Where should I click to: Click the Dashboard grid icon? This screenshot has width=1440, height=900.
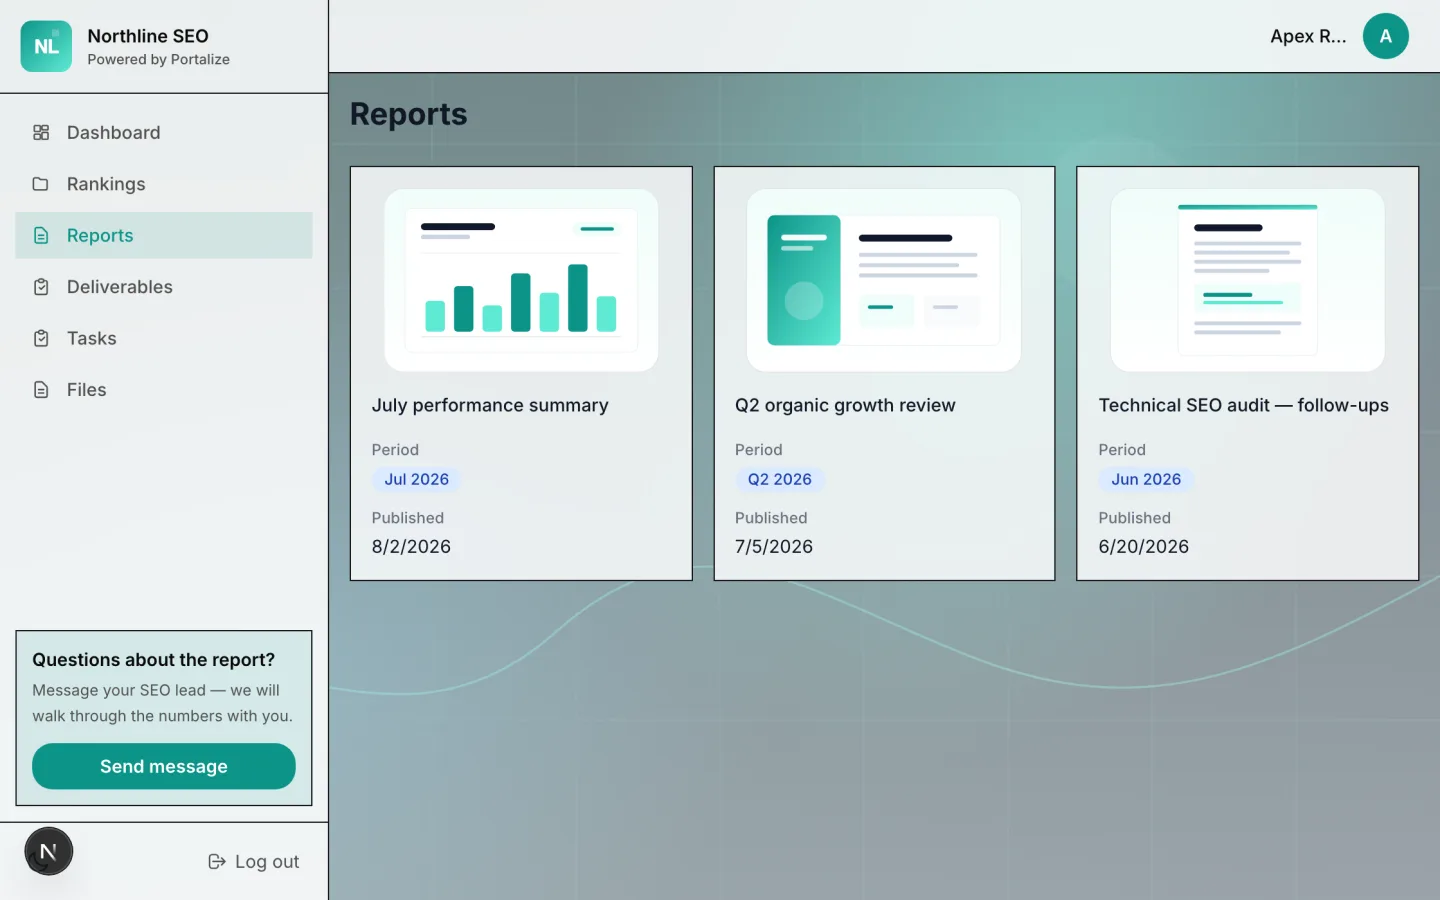[x=41, y=132]
